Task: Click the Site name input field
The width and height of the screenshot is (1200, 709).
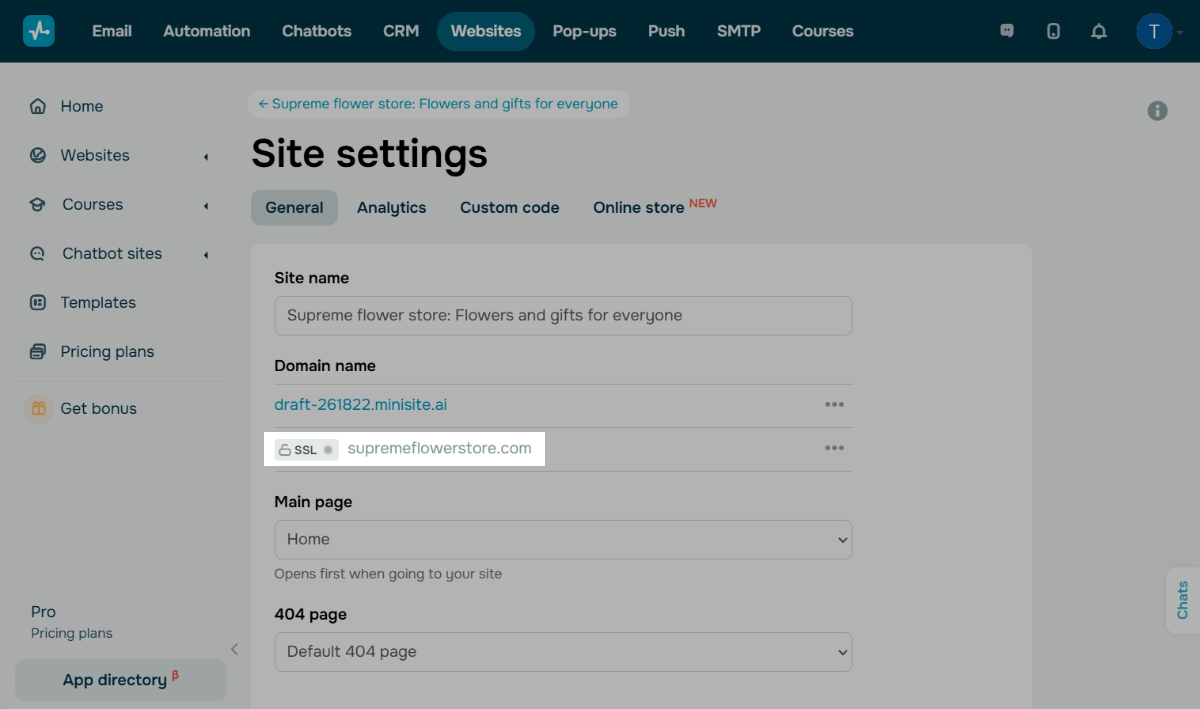Action: [563, 315]
